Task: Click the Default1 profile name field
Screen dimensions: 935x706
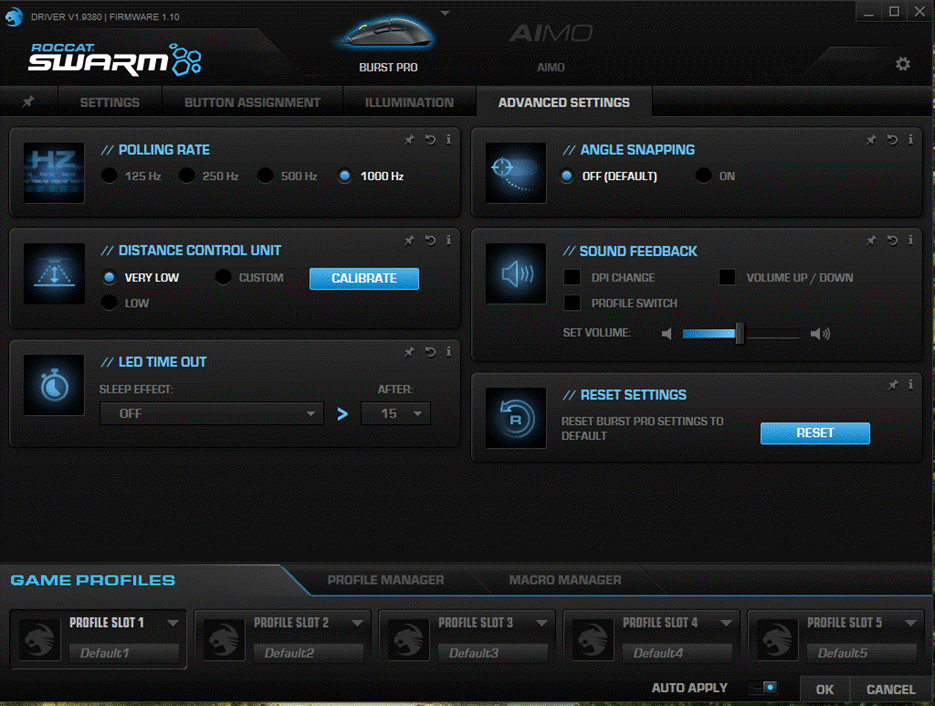Action: [123, 653]
